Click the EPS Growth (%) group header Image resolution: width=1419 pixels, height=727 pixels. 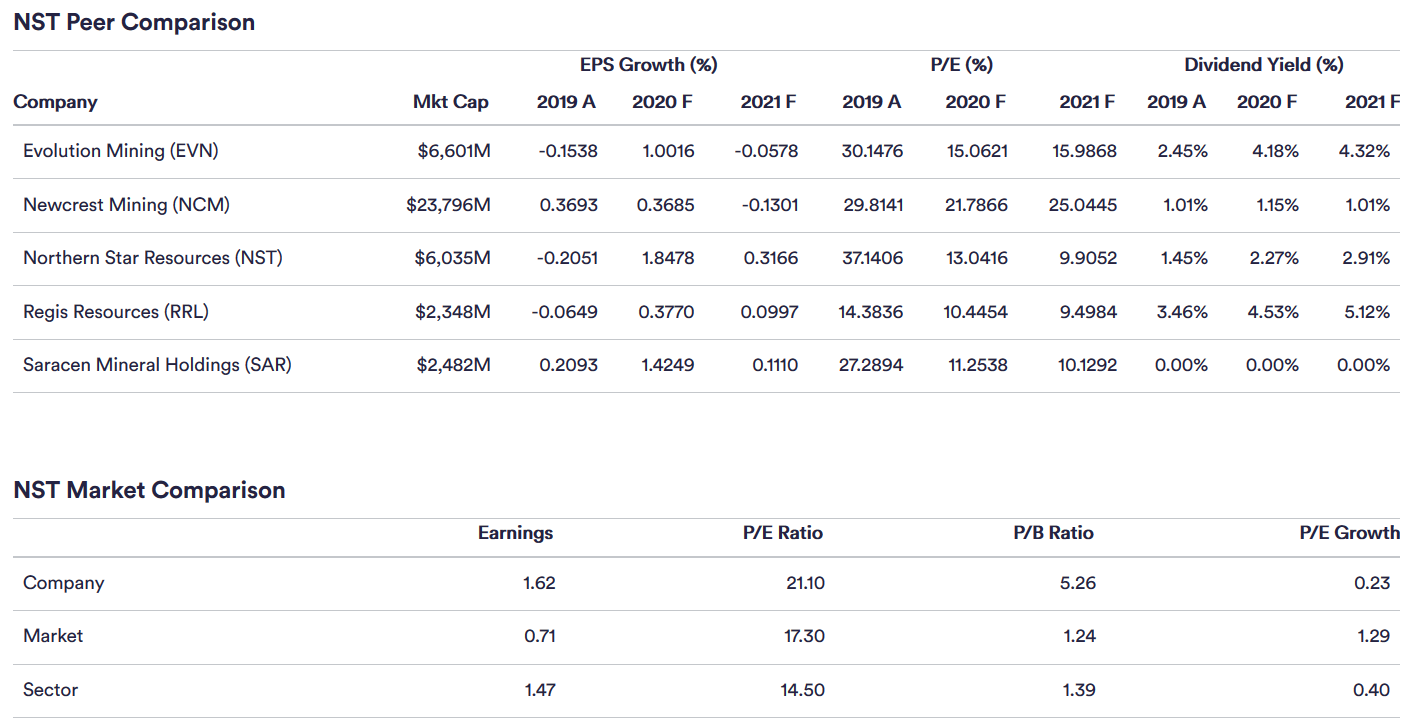click(649, 65)
